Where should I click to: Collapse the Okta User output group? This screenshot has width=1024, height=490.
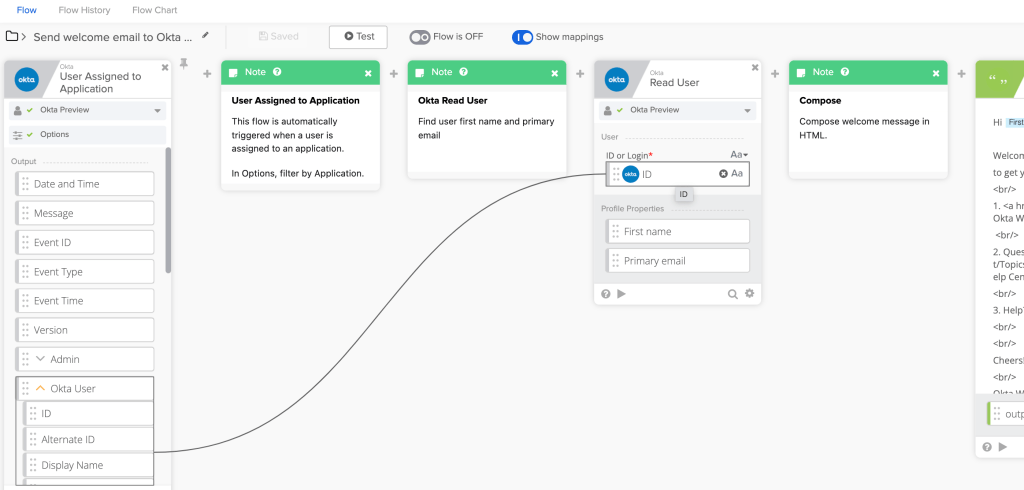[x=41, y=388]
